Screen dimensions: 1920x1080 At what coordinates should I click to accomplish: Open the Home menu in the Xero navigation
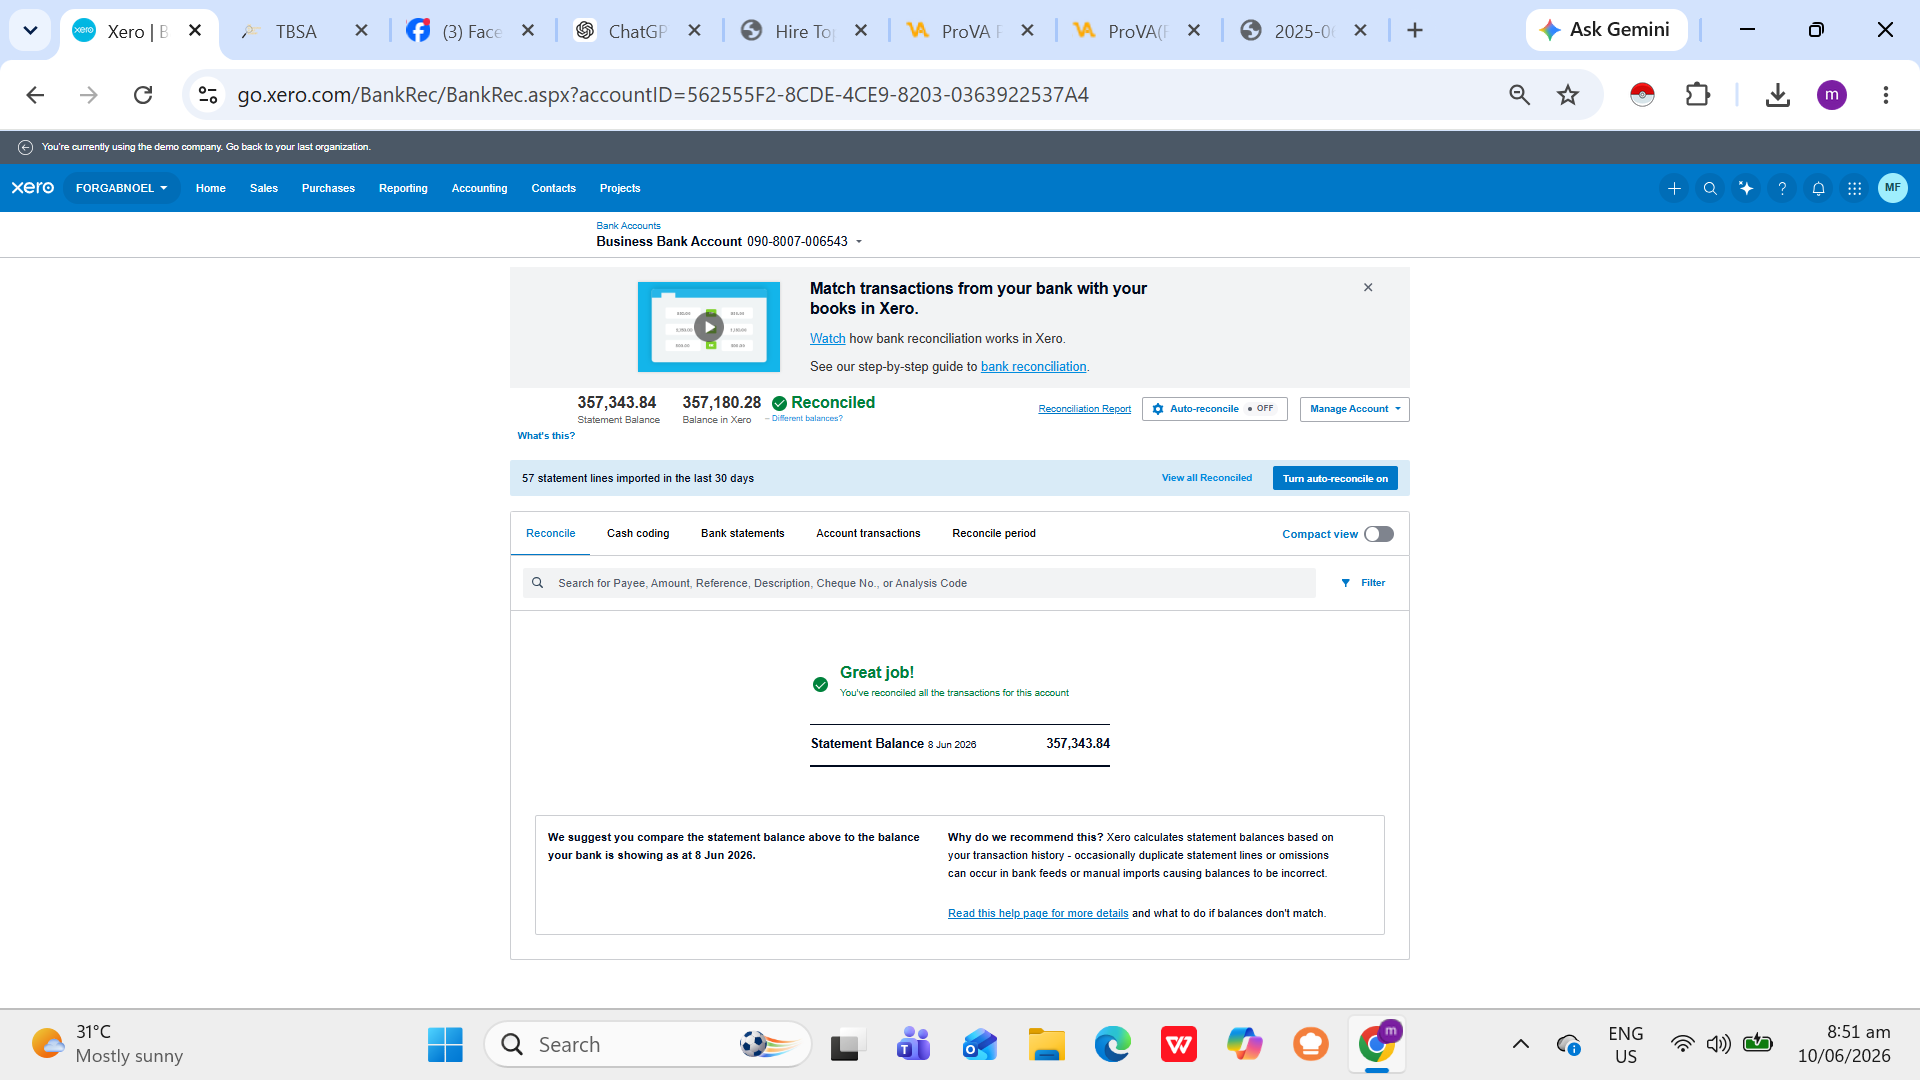(210, 188)
